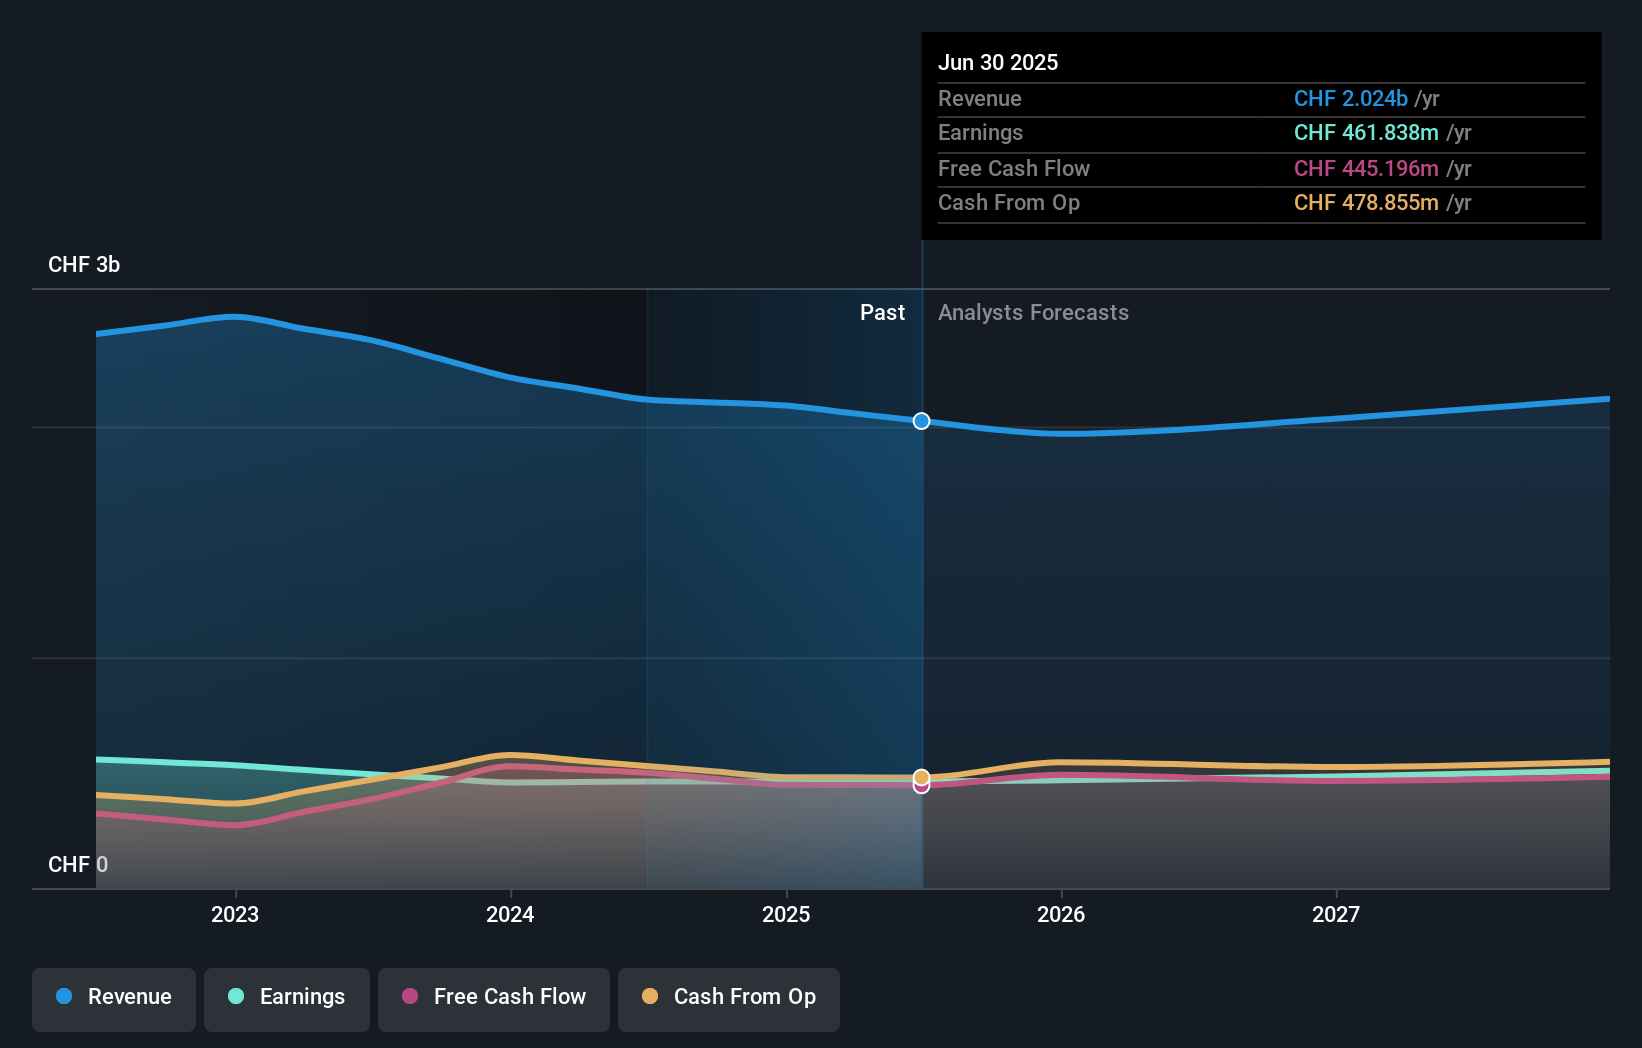
Task: Click the pink Free Cash Flow legend dot
Action: (409, 997)
